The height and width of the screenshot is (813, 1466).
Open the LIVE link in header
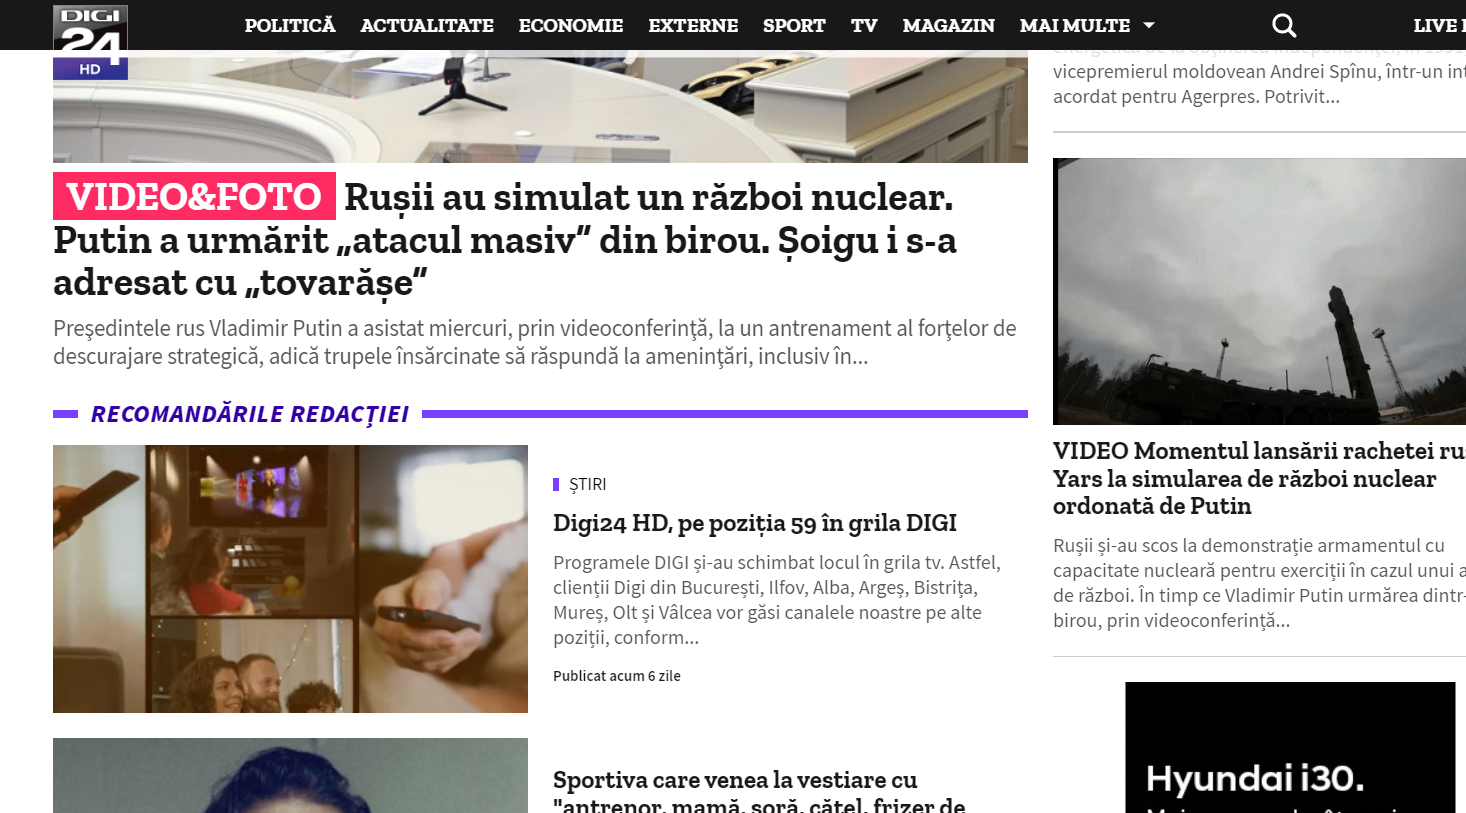point(1439,25)
